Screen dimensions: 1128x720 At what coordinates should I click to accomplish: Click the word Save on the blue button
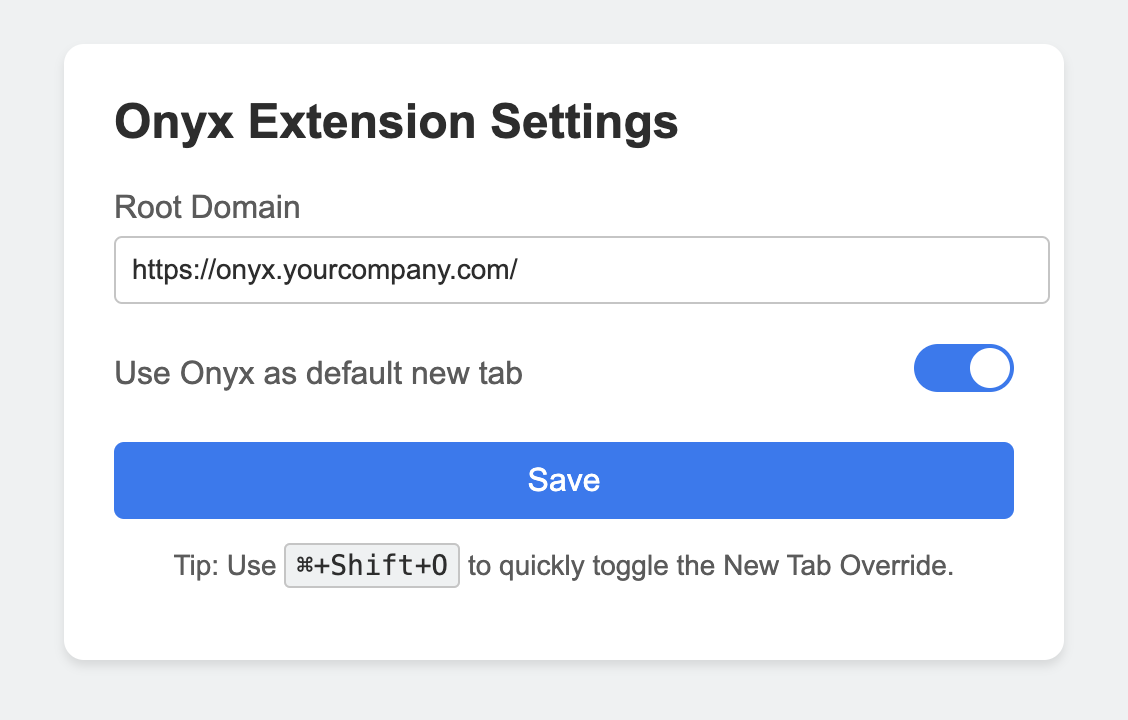[x=564, y=480]
